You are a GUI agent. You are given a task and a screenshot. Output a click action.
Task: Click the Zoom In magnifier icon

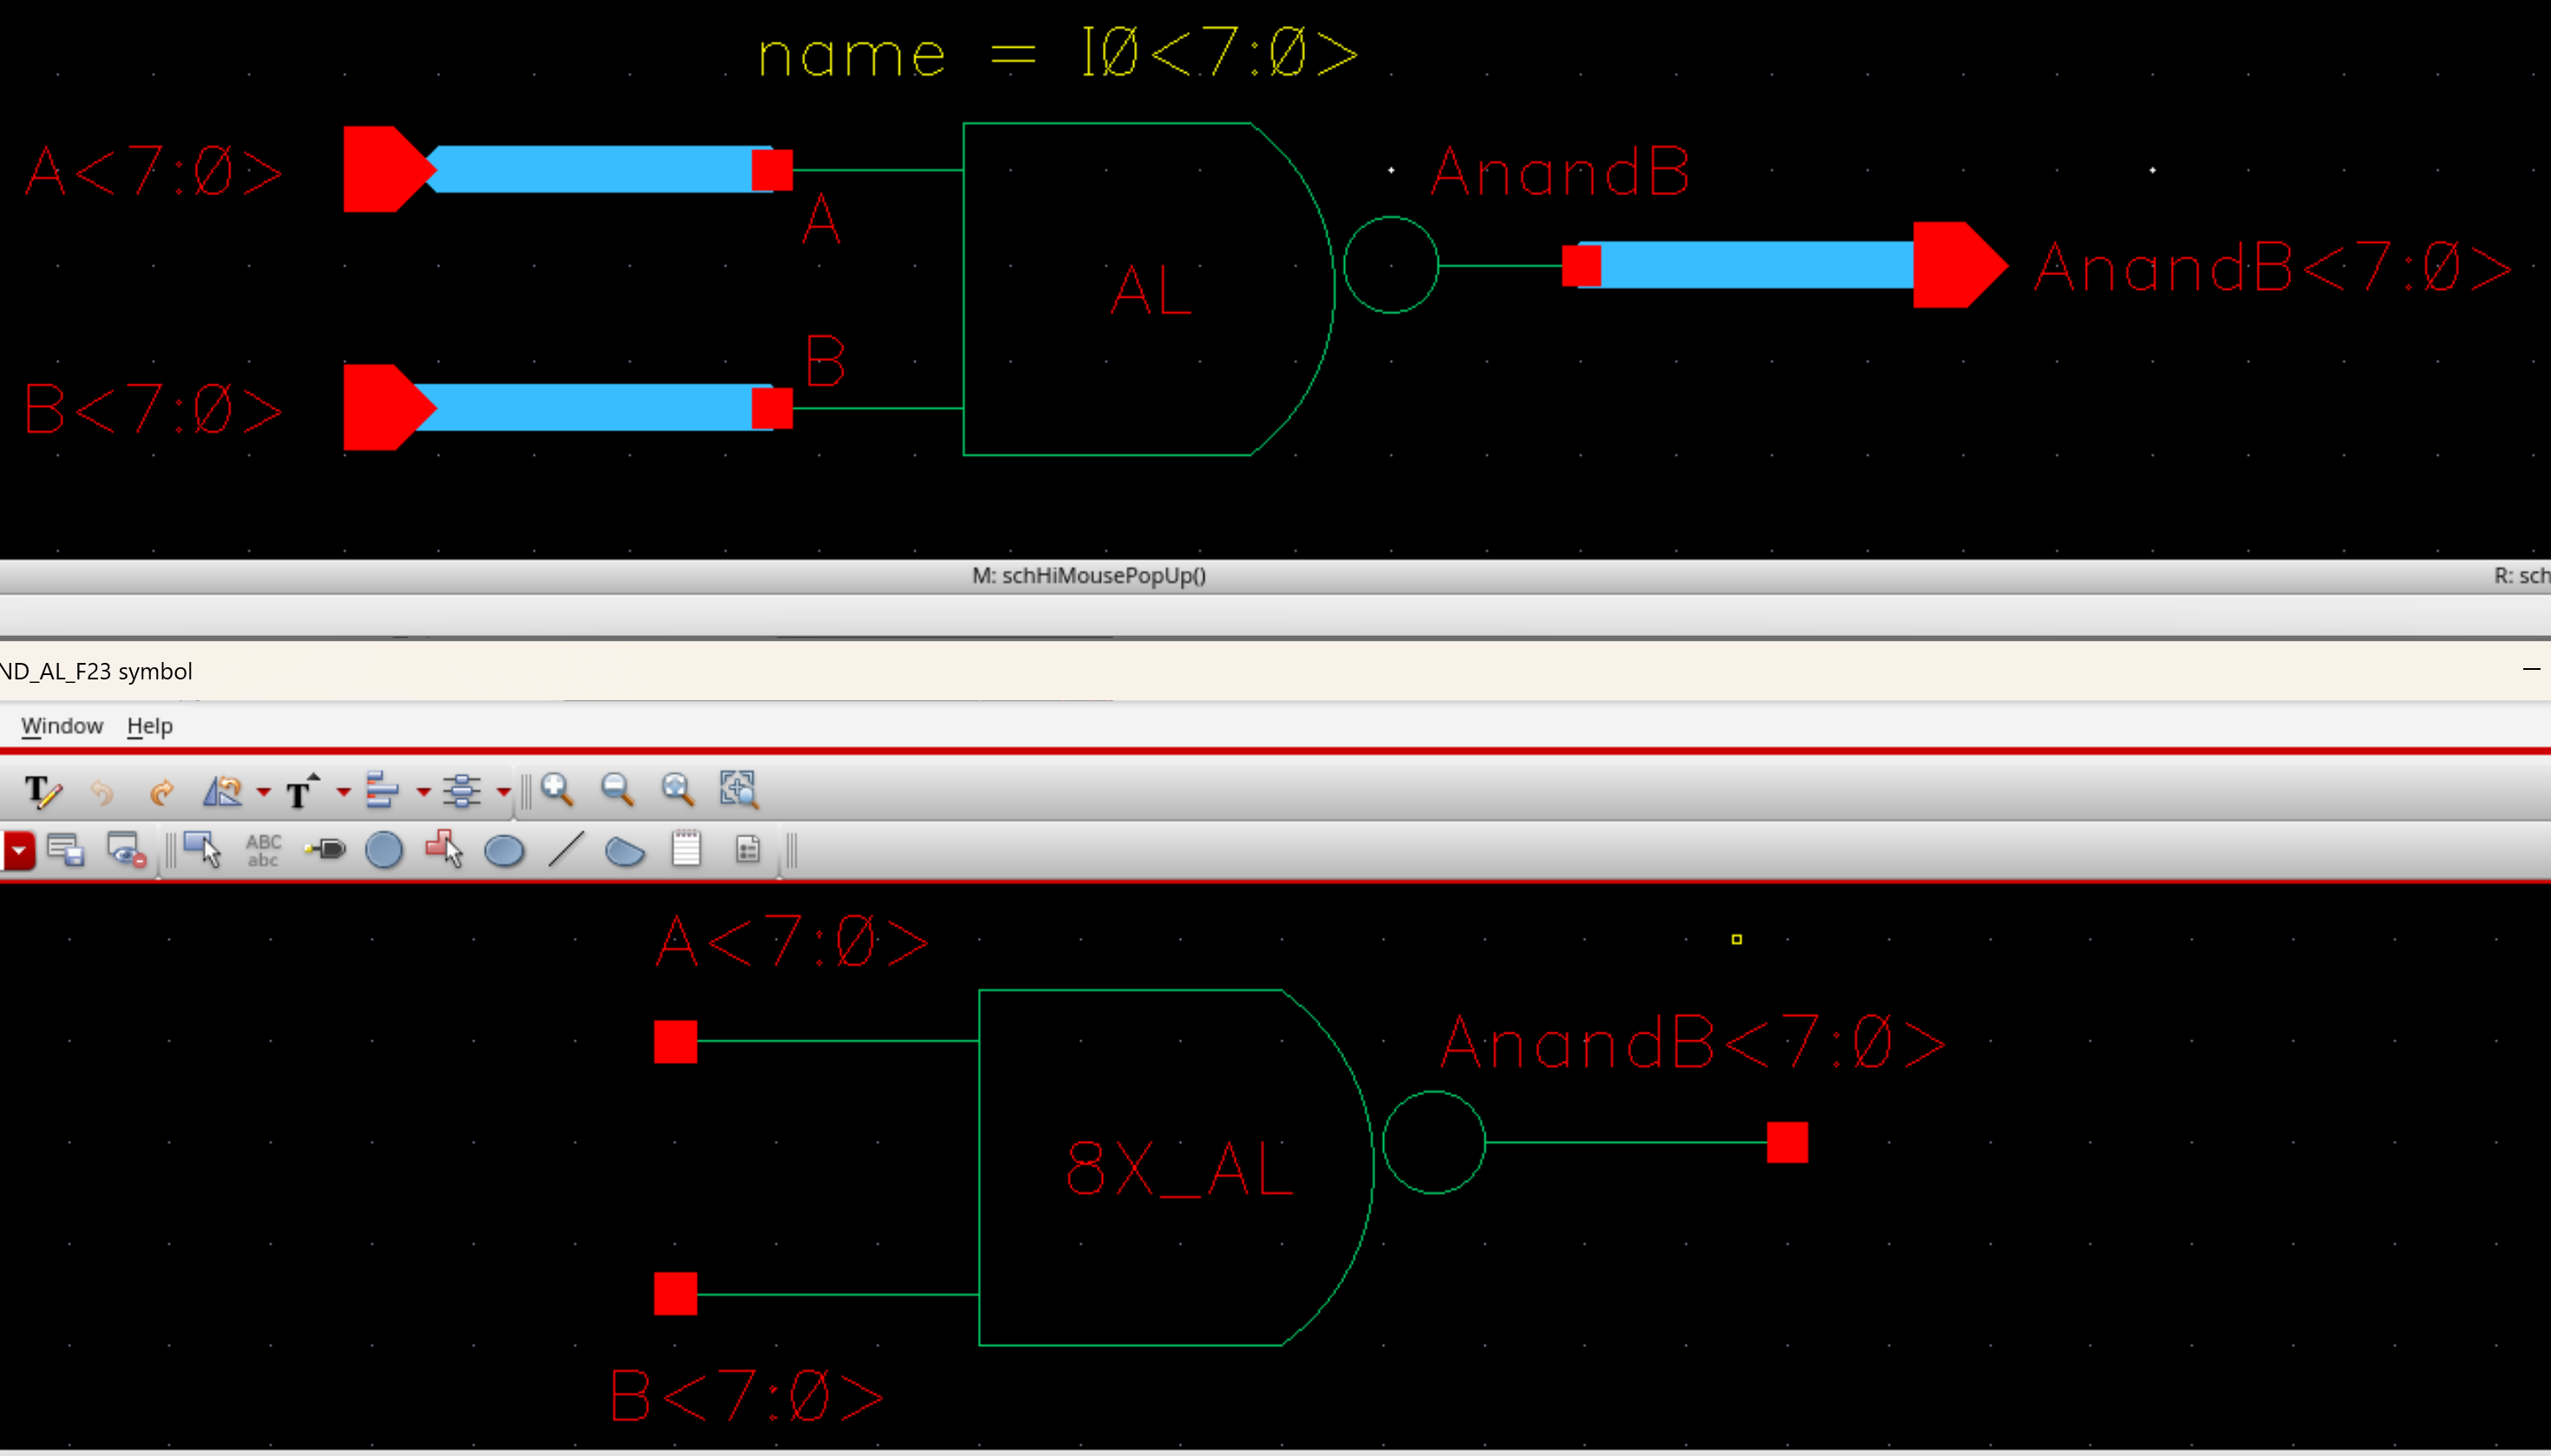[556, 790]
